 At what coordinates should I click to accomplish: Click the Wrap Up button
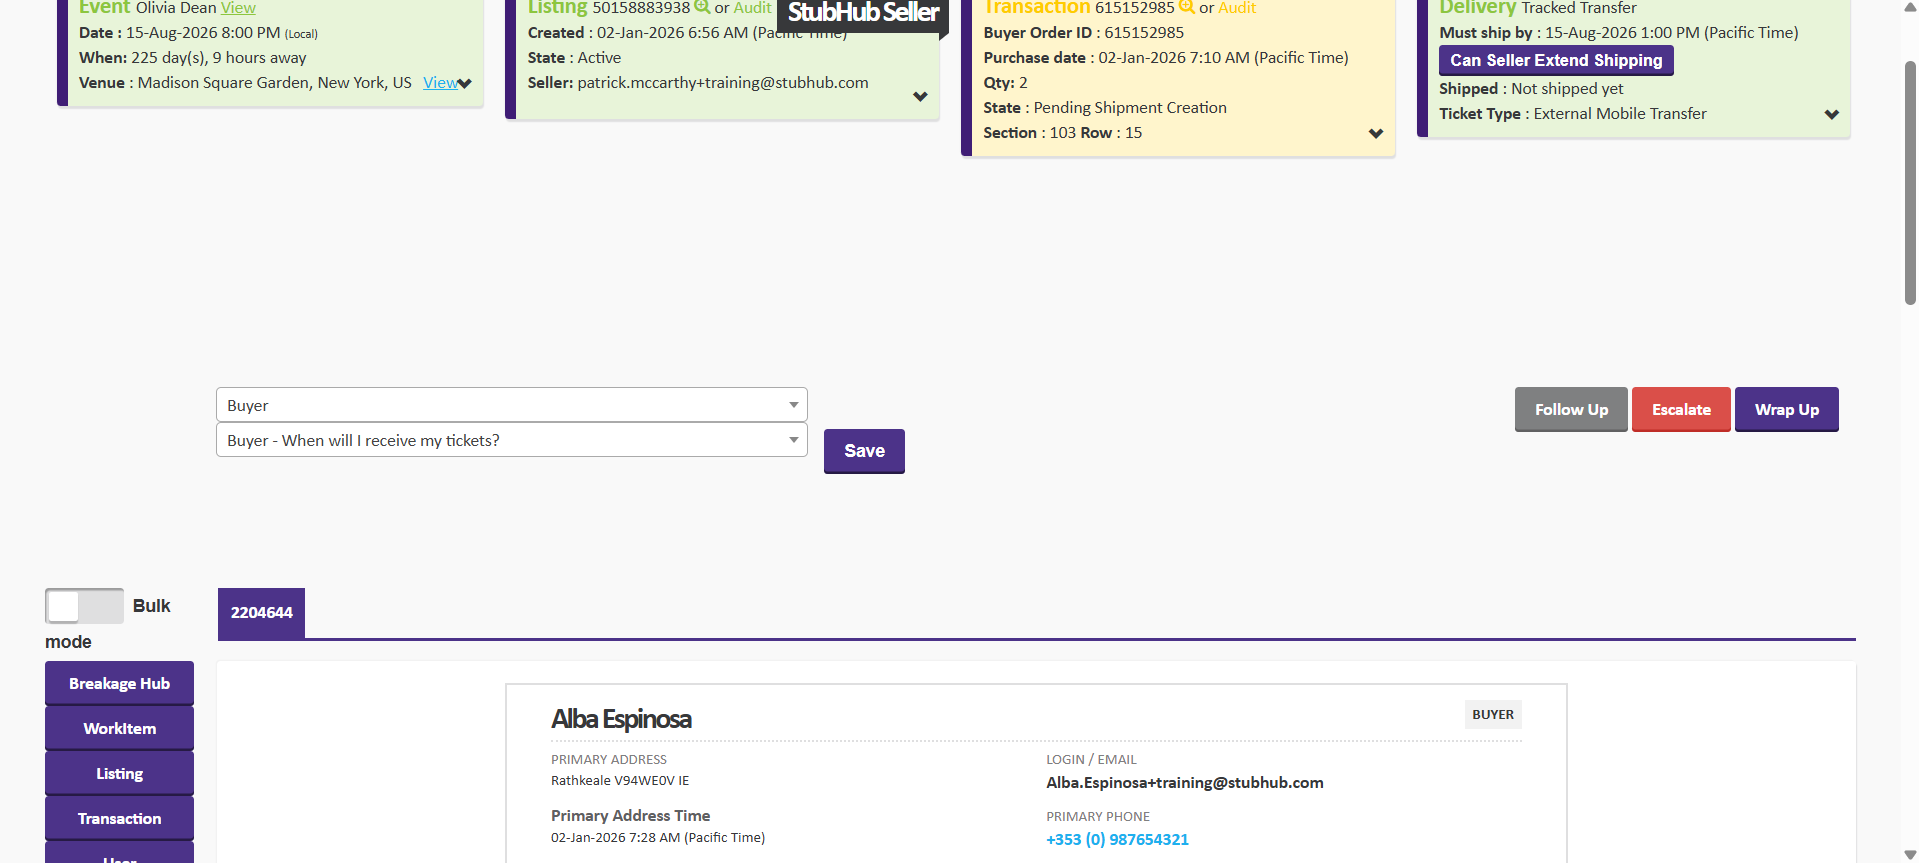pyautogui.click(x=1786, y=410)
